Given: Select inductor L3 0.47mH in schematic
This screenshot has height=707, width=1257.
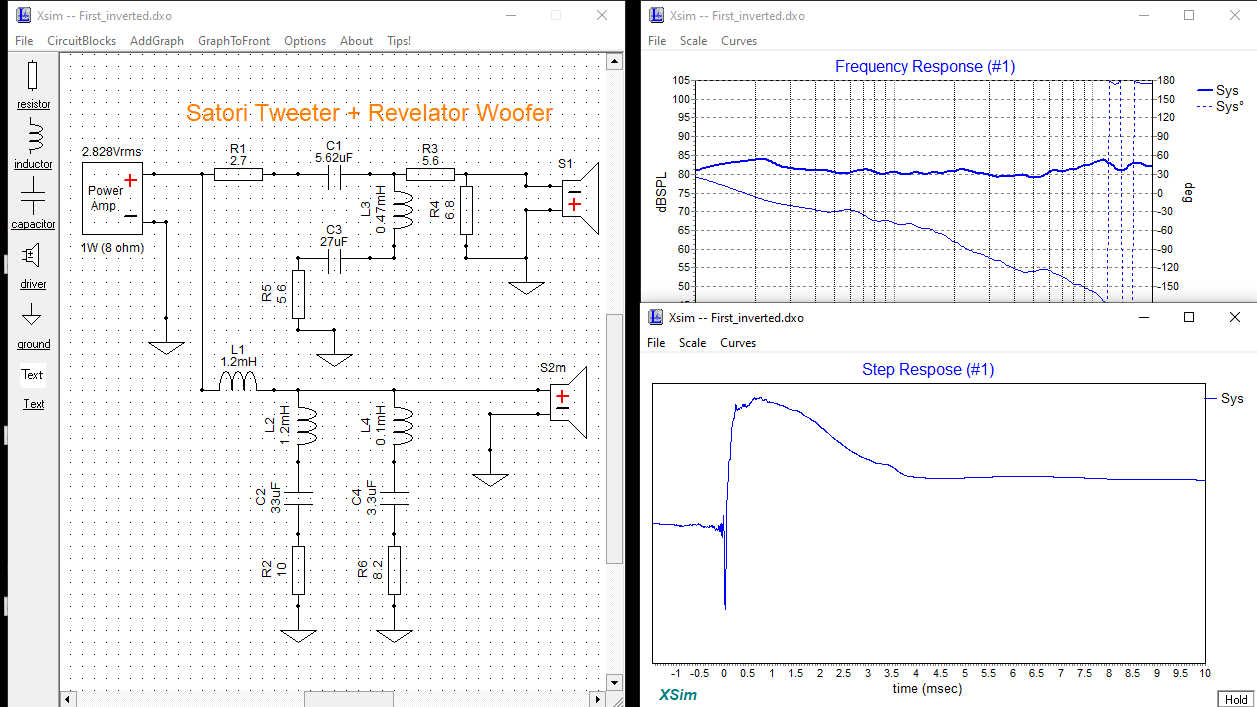Looking at the screenshot, I should pos(402,209).
